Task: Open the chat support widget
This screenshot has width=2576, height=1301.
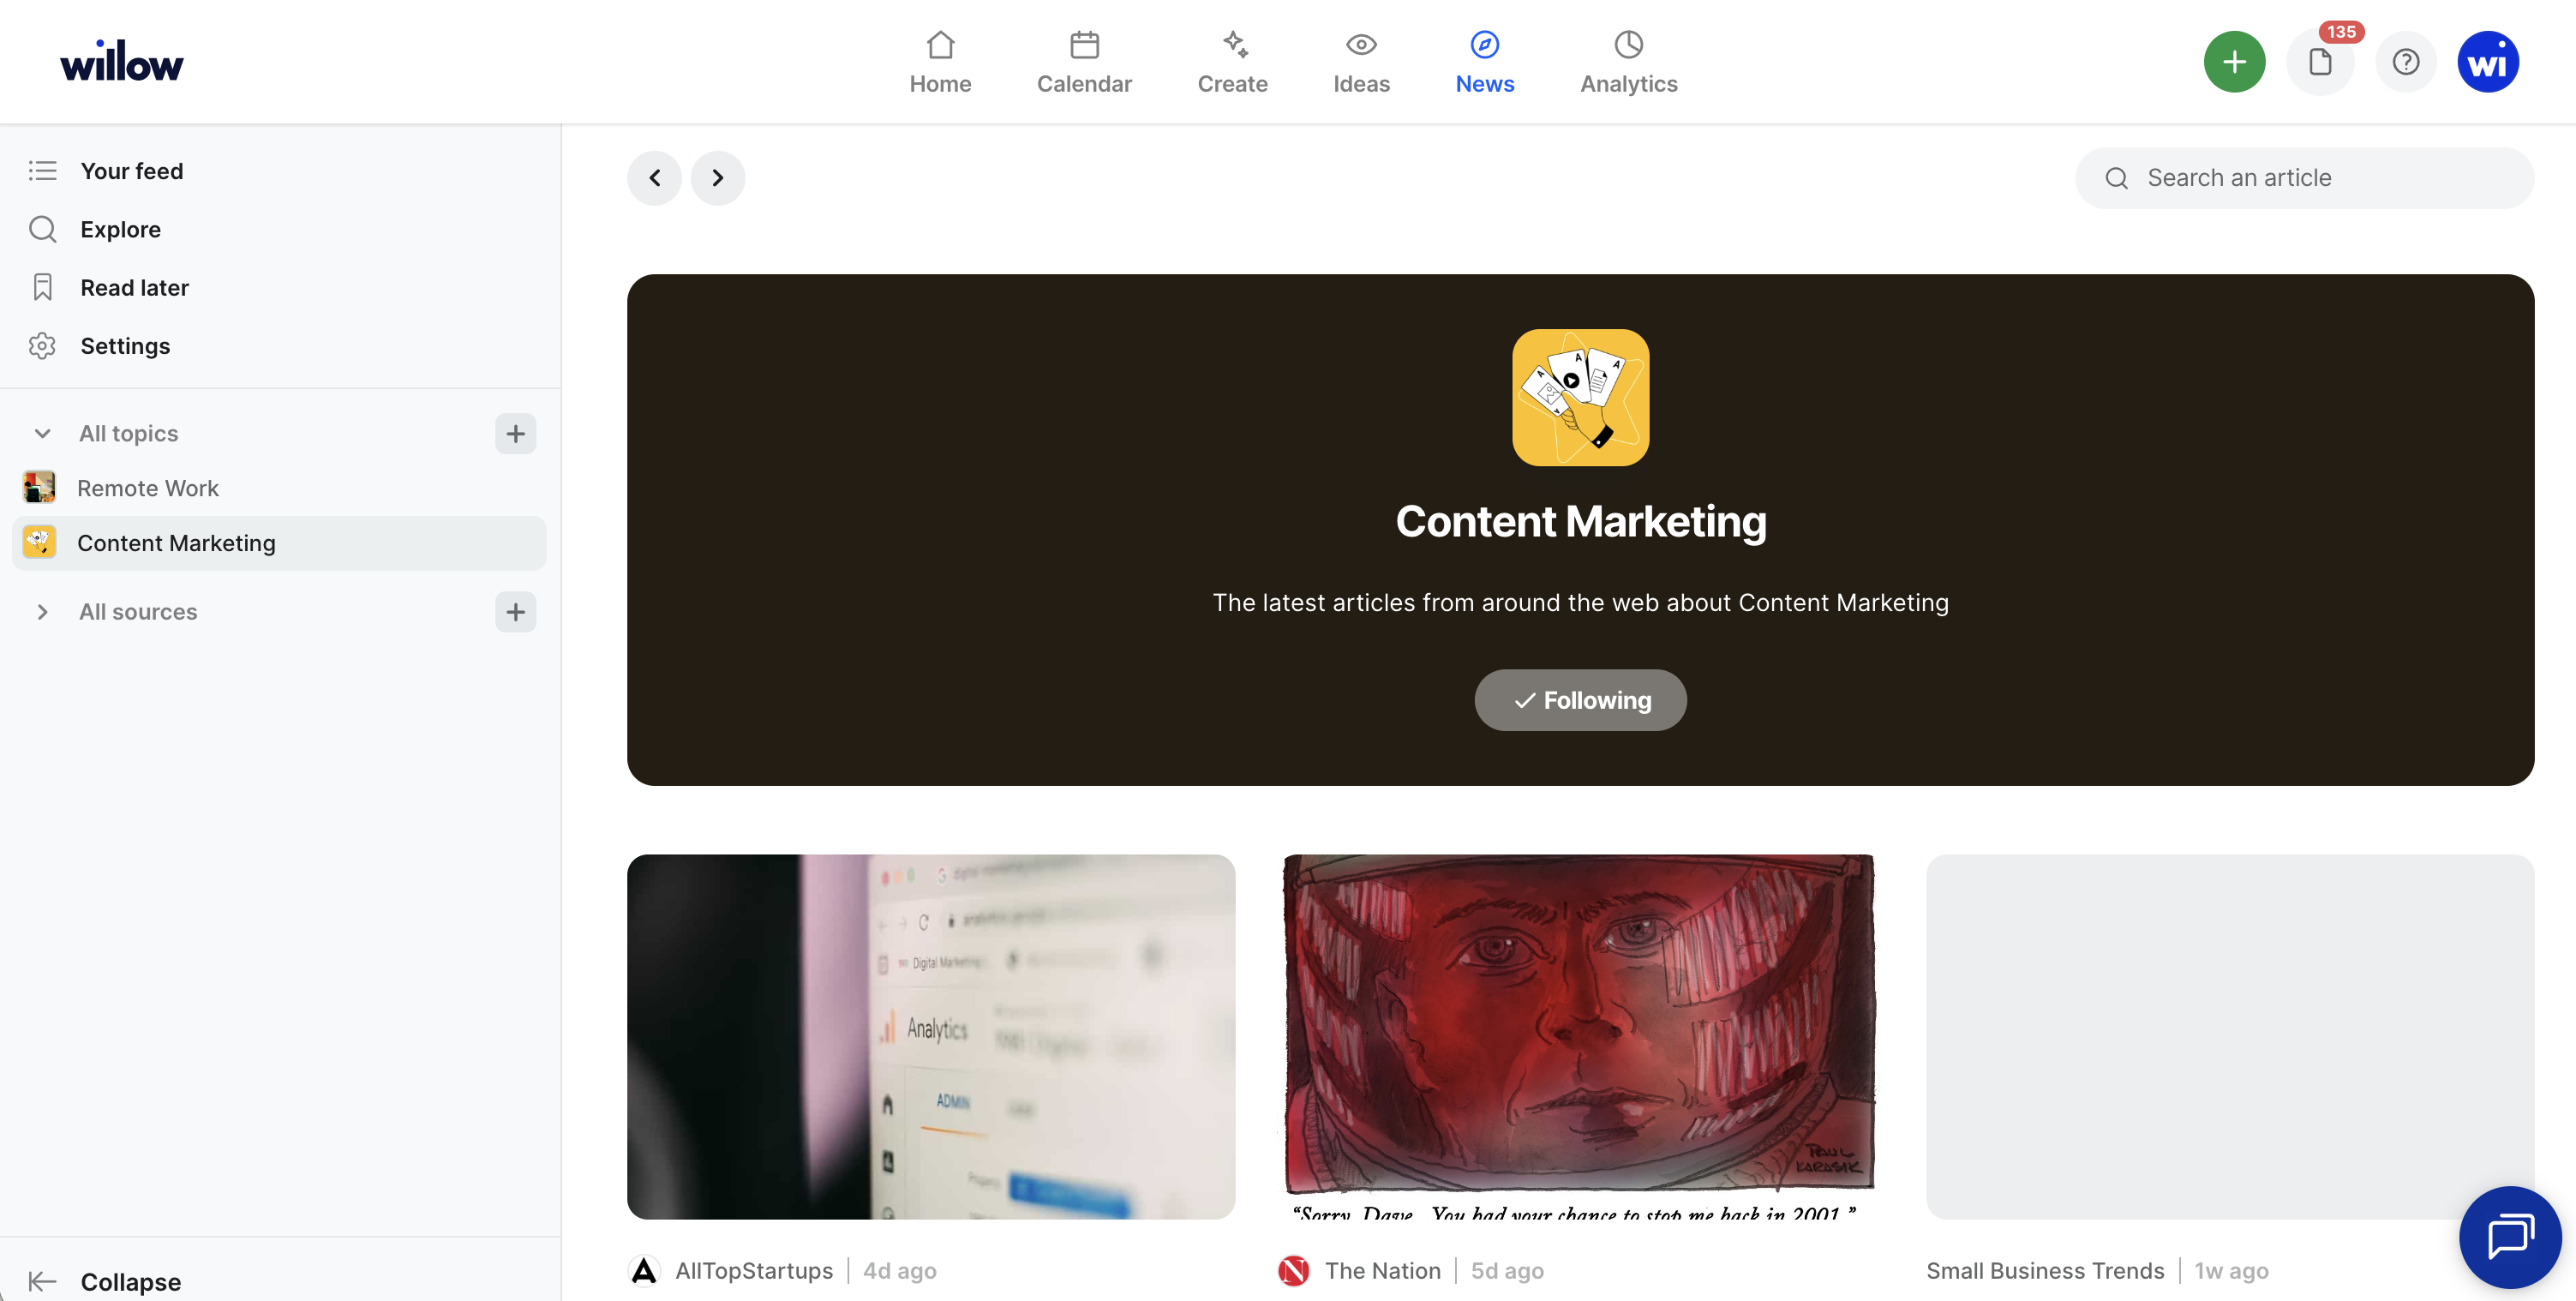Action: click(x=2509, y=1237)
